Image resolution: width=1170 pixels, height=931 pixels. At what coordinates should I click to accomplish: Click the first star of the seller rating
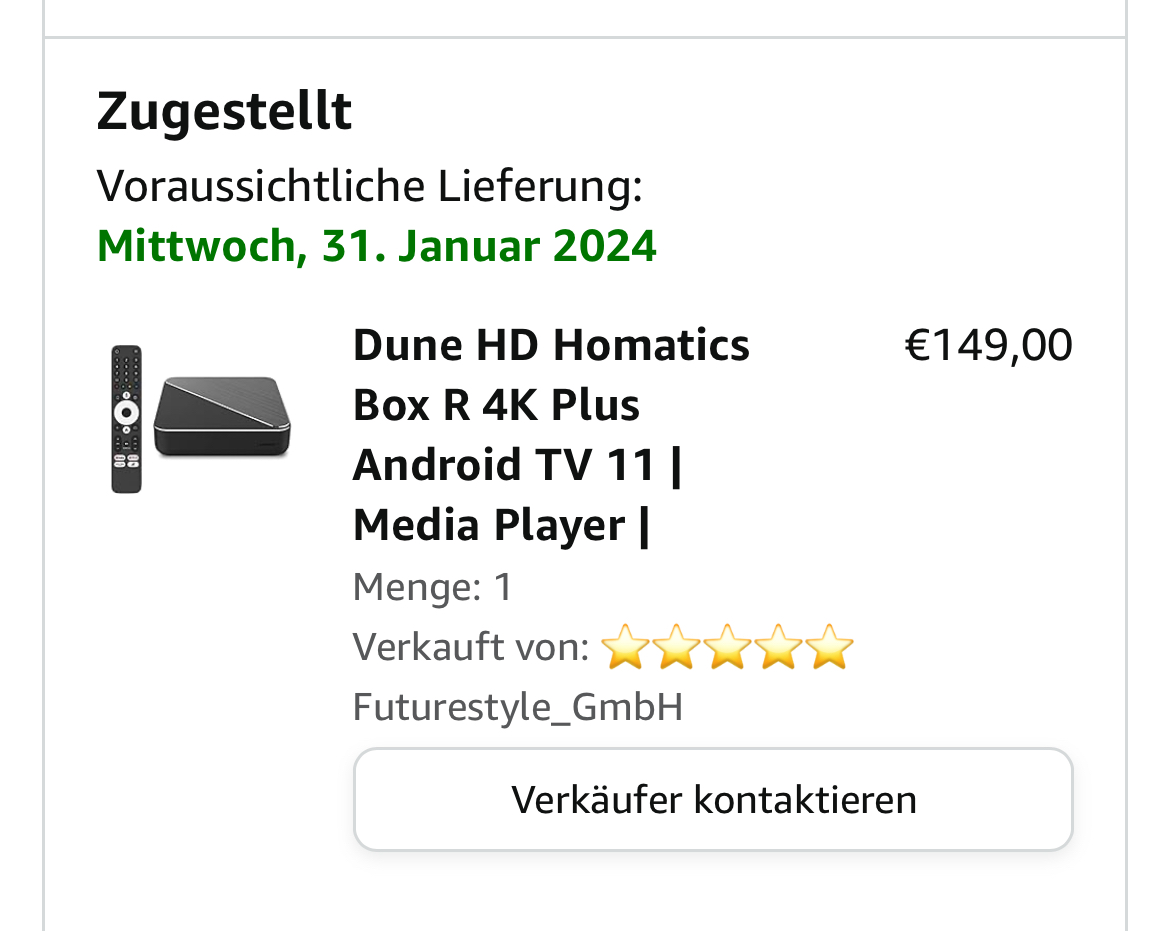pyautogui.click(x=625, y=647)
